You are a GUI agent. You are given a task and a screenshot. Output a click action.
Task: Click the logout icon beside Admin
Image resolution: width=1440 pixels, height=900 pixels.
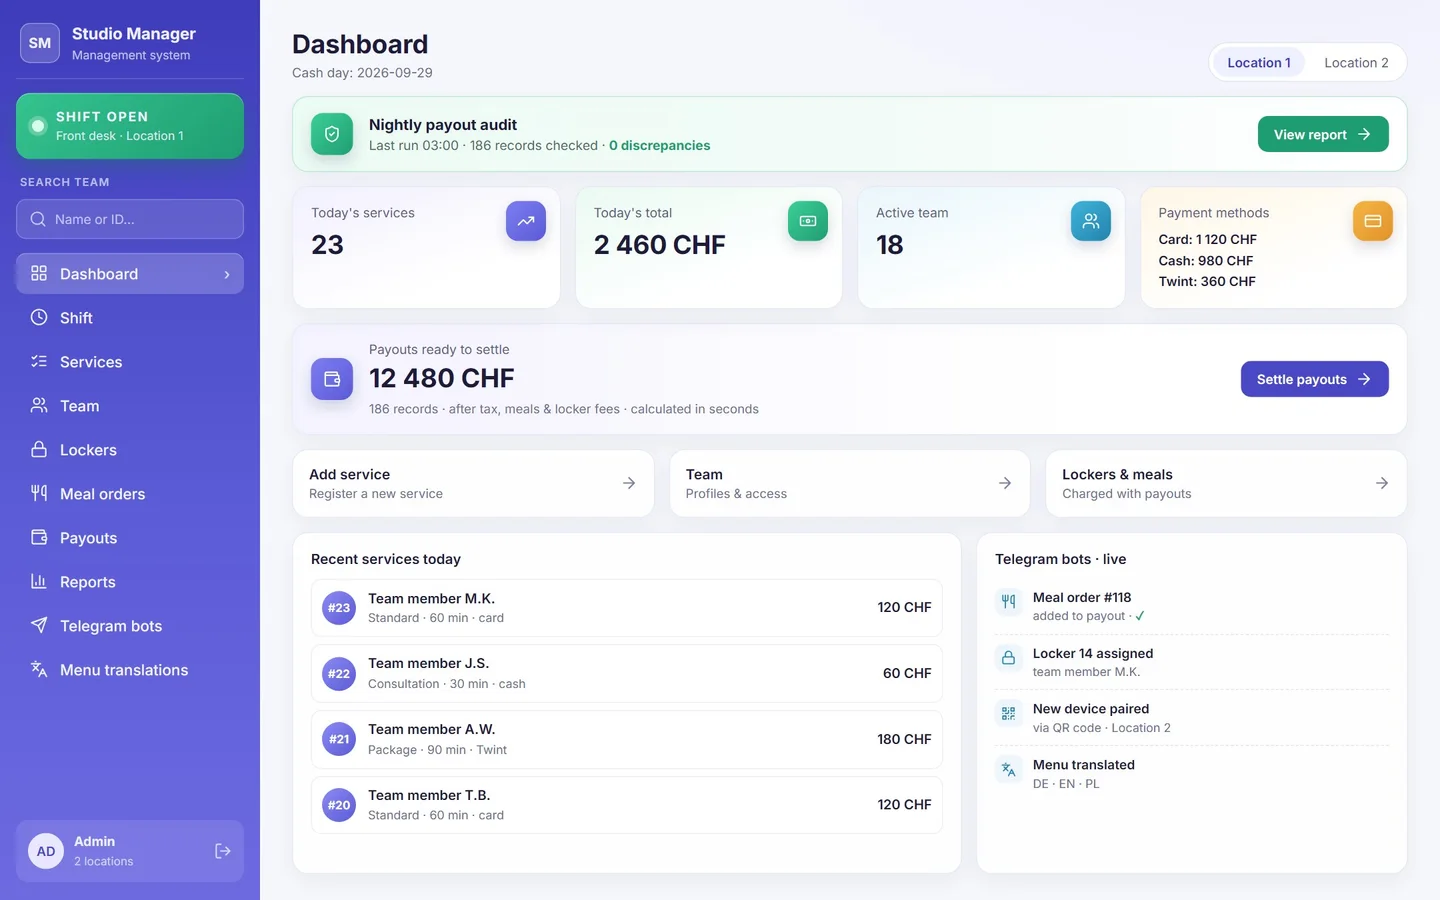[223, 851]
